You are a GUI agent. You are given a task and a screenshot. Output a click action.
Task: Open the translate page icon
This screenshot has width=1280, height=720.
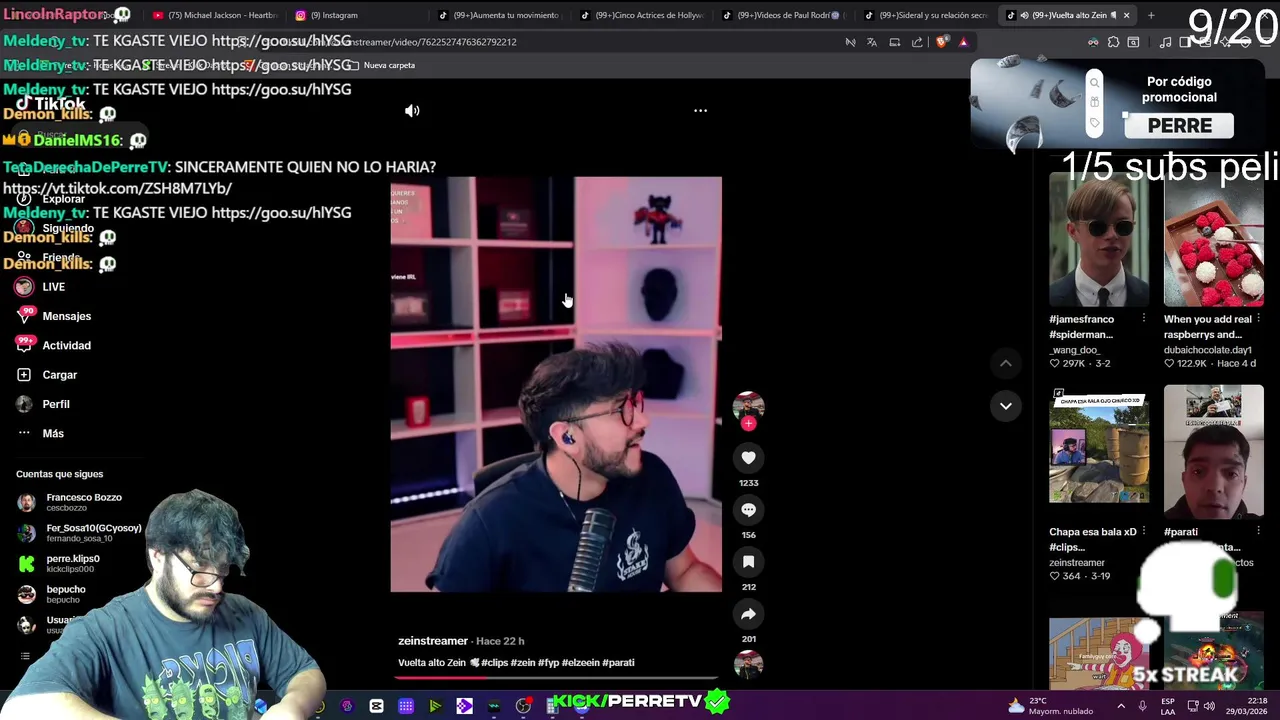point(872,42)
